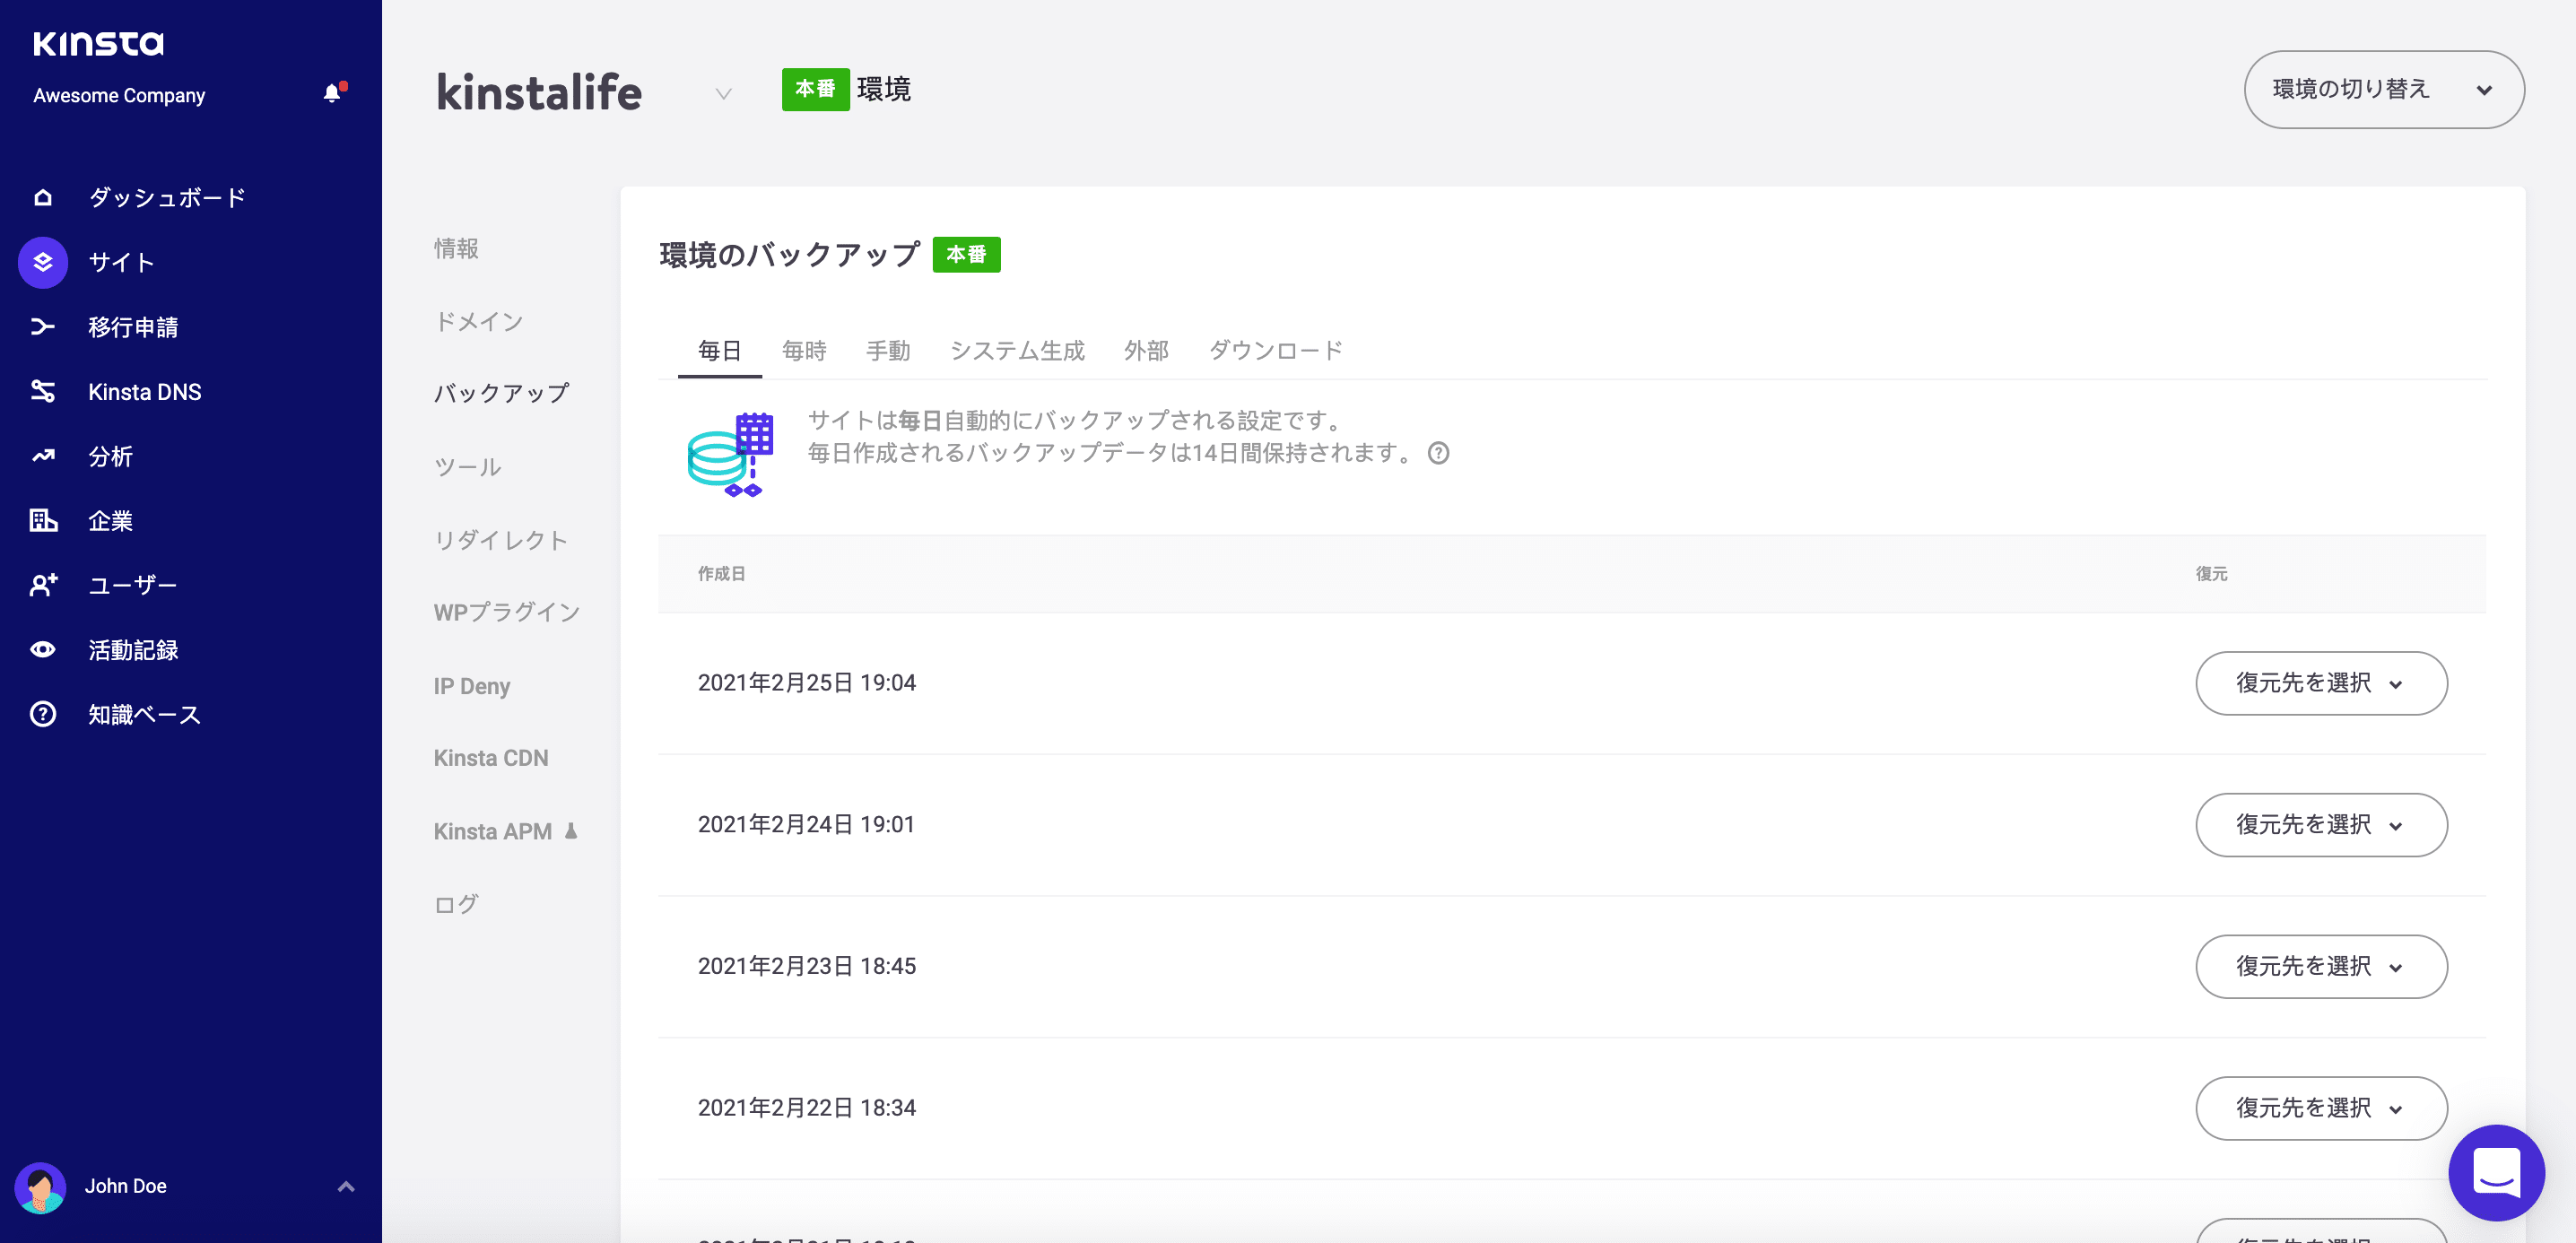This screenshot has height=1243, width=2576.
Task: Switch to the 毎時 backups tab
Action: (804, 350)
